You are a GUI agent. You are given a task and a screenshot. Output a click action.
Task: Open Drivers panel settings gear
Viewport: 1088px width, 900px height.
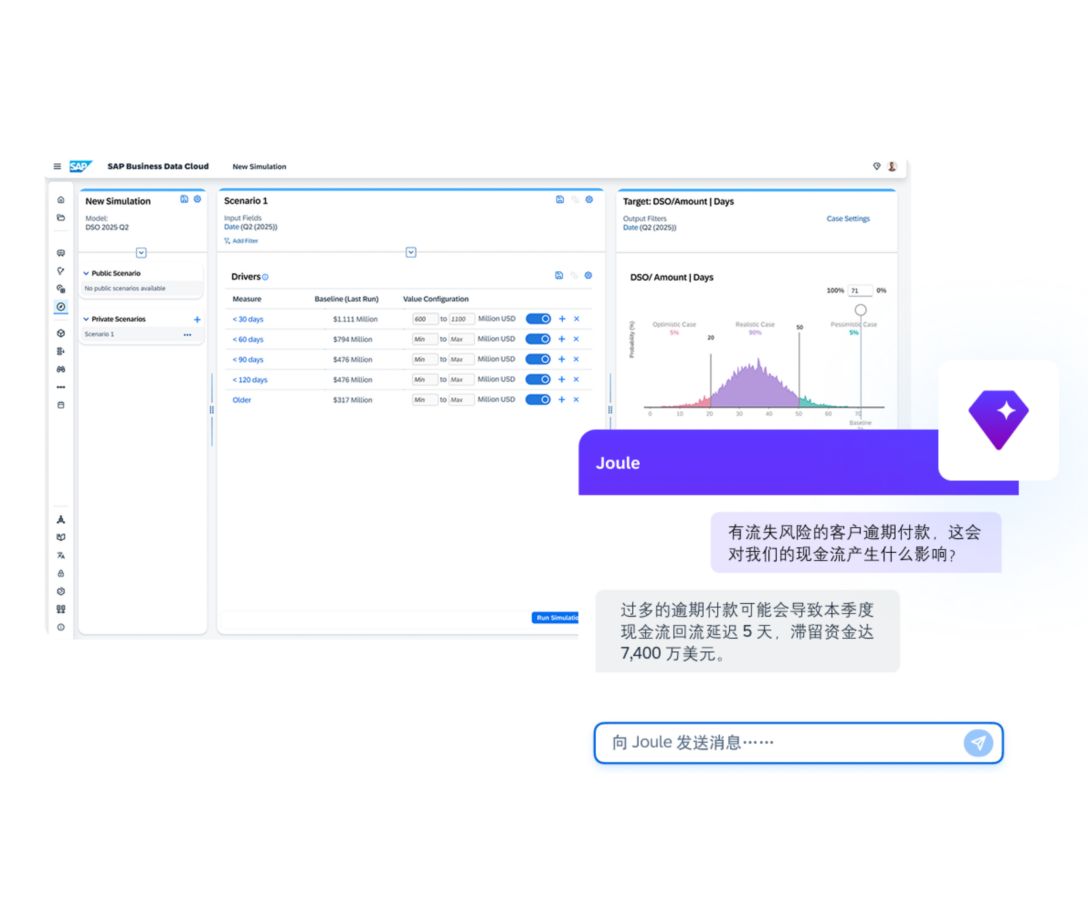(x=588, y=276)
